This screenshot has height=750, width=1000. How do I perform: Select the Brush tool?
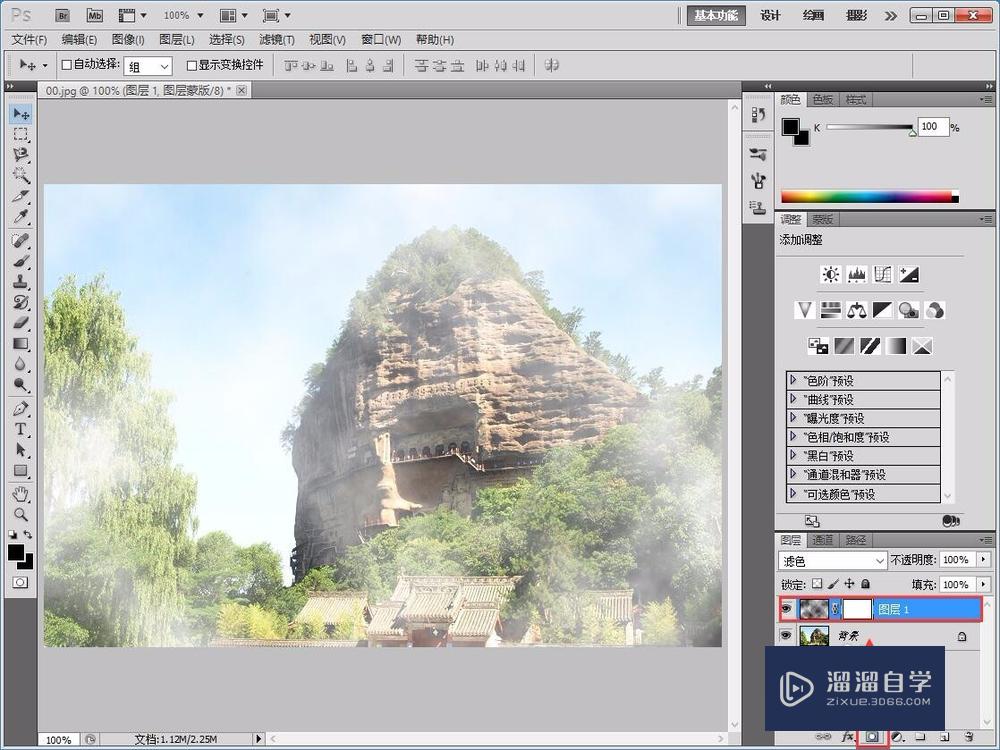(x=21, y=261)
